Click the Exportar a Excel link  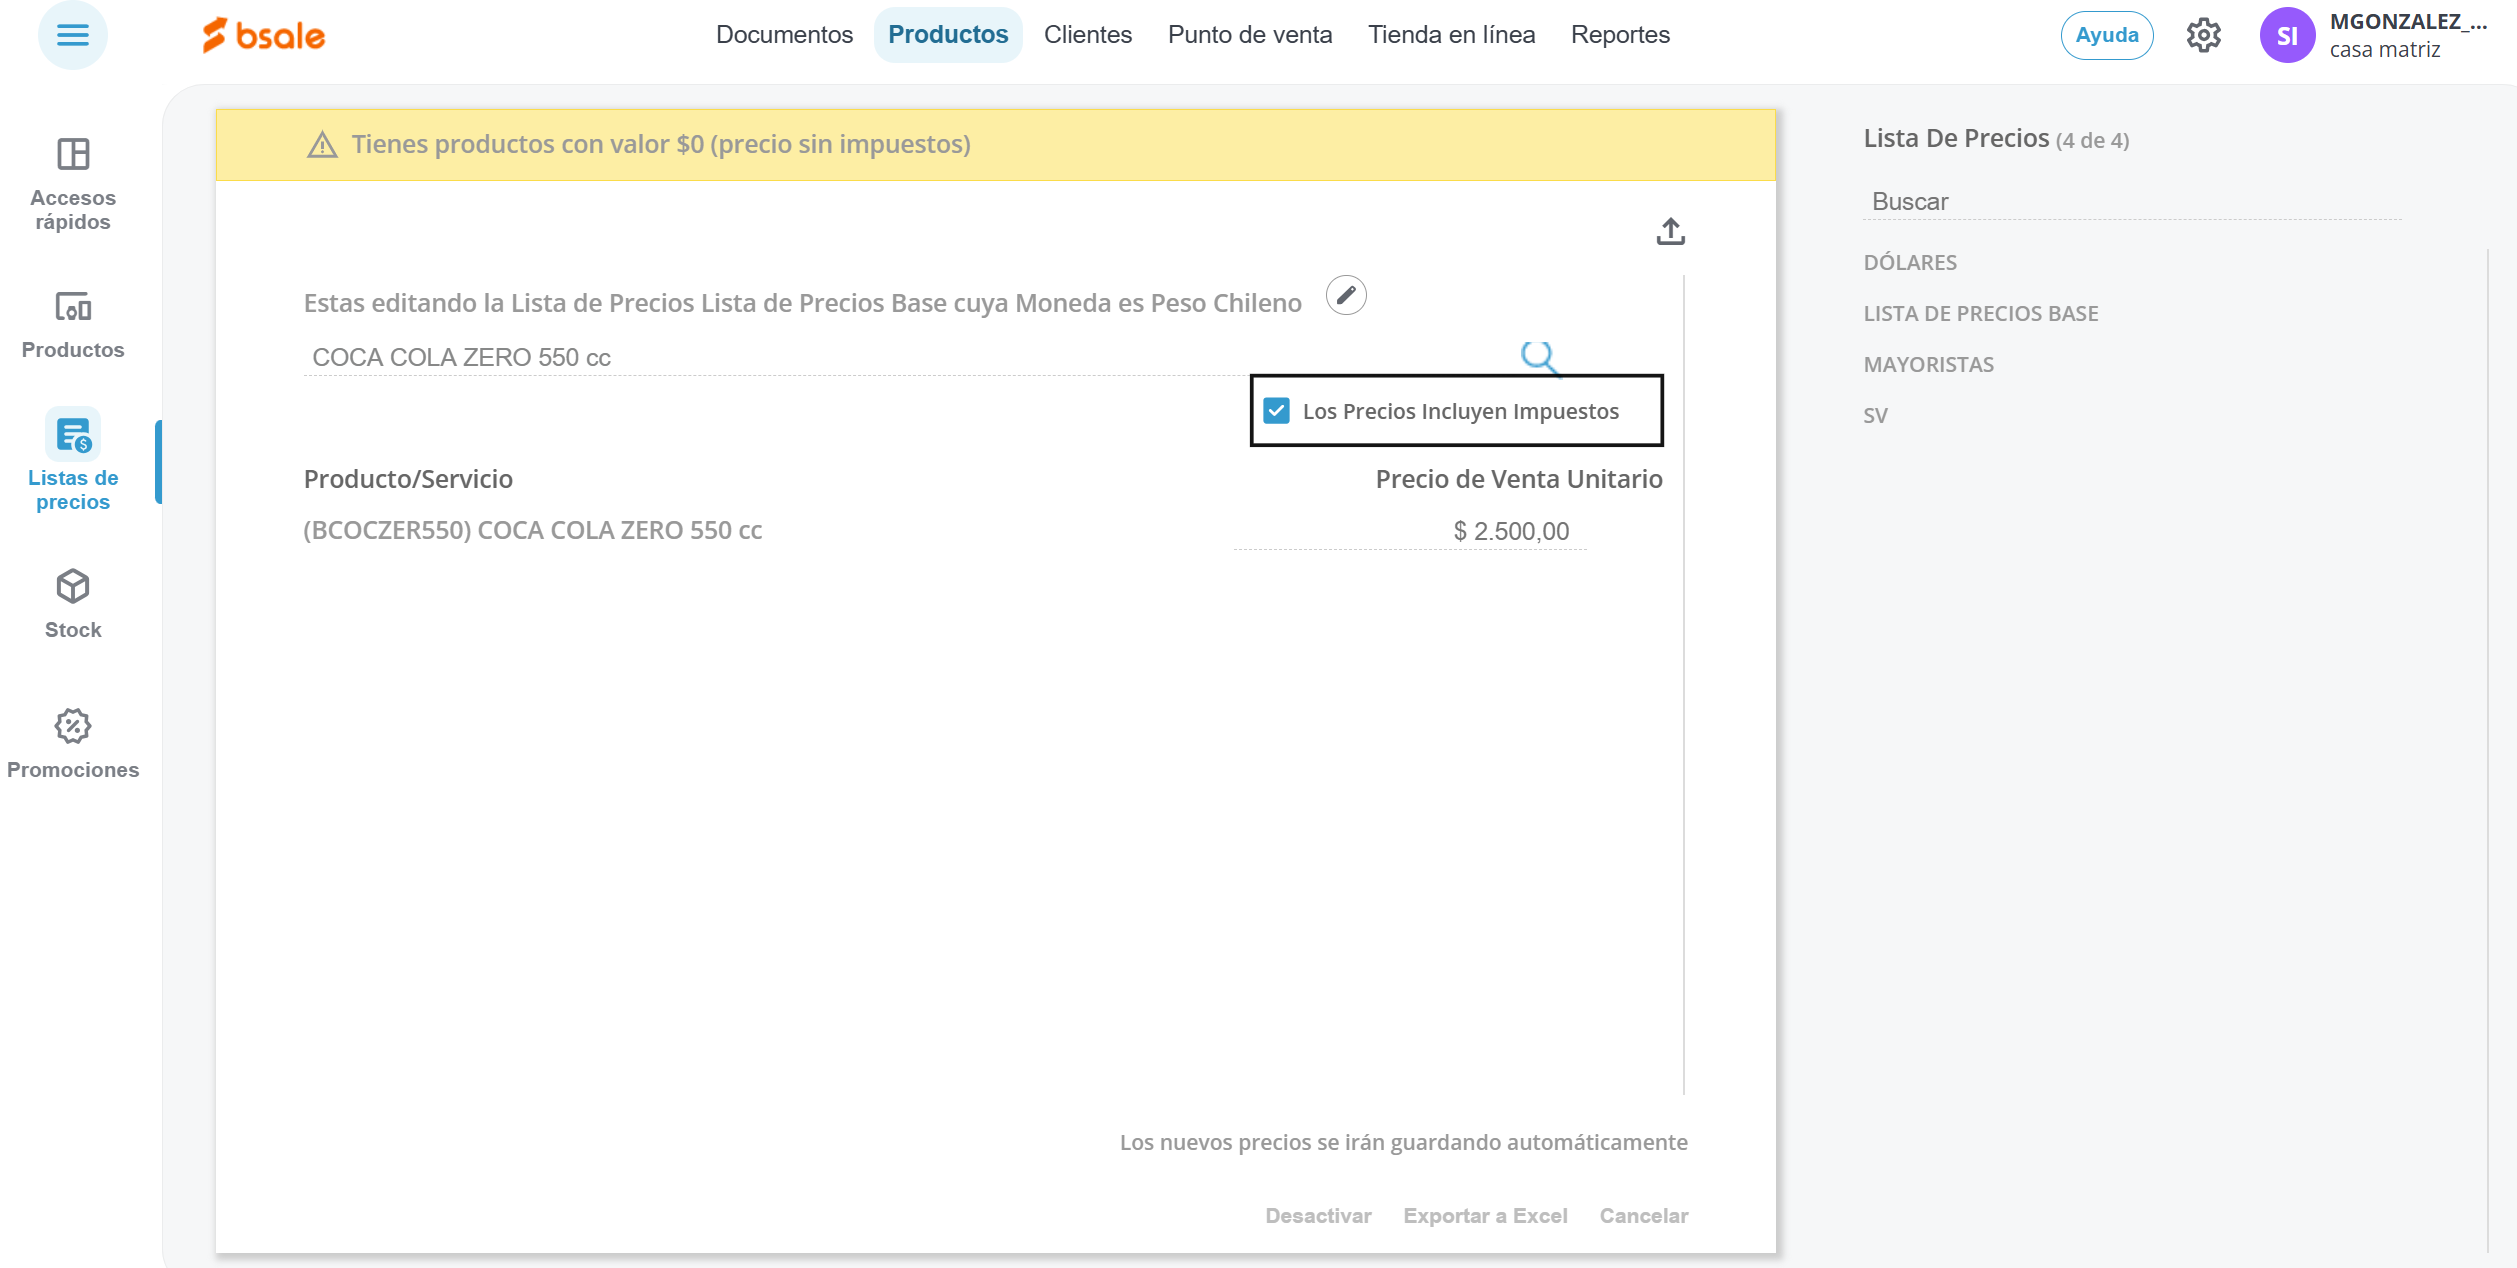coord(1485,1216)
